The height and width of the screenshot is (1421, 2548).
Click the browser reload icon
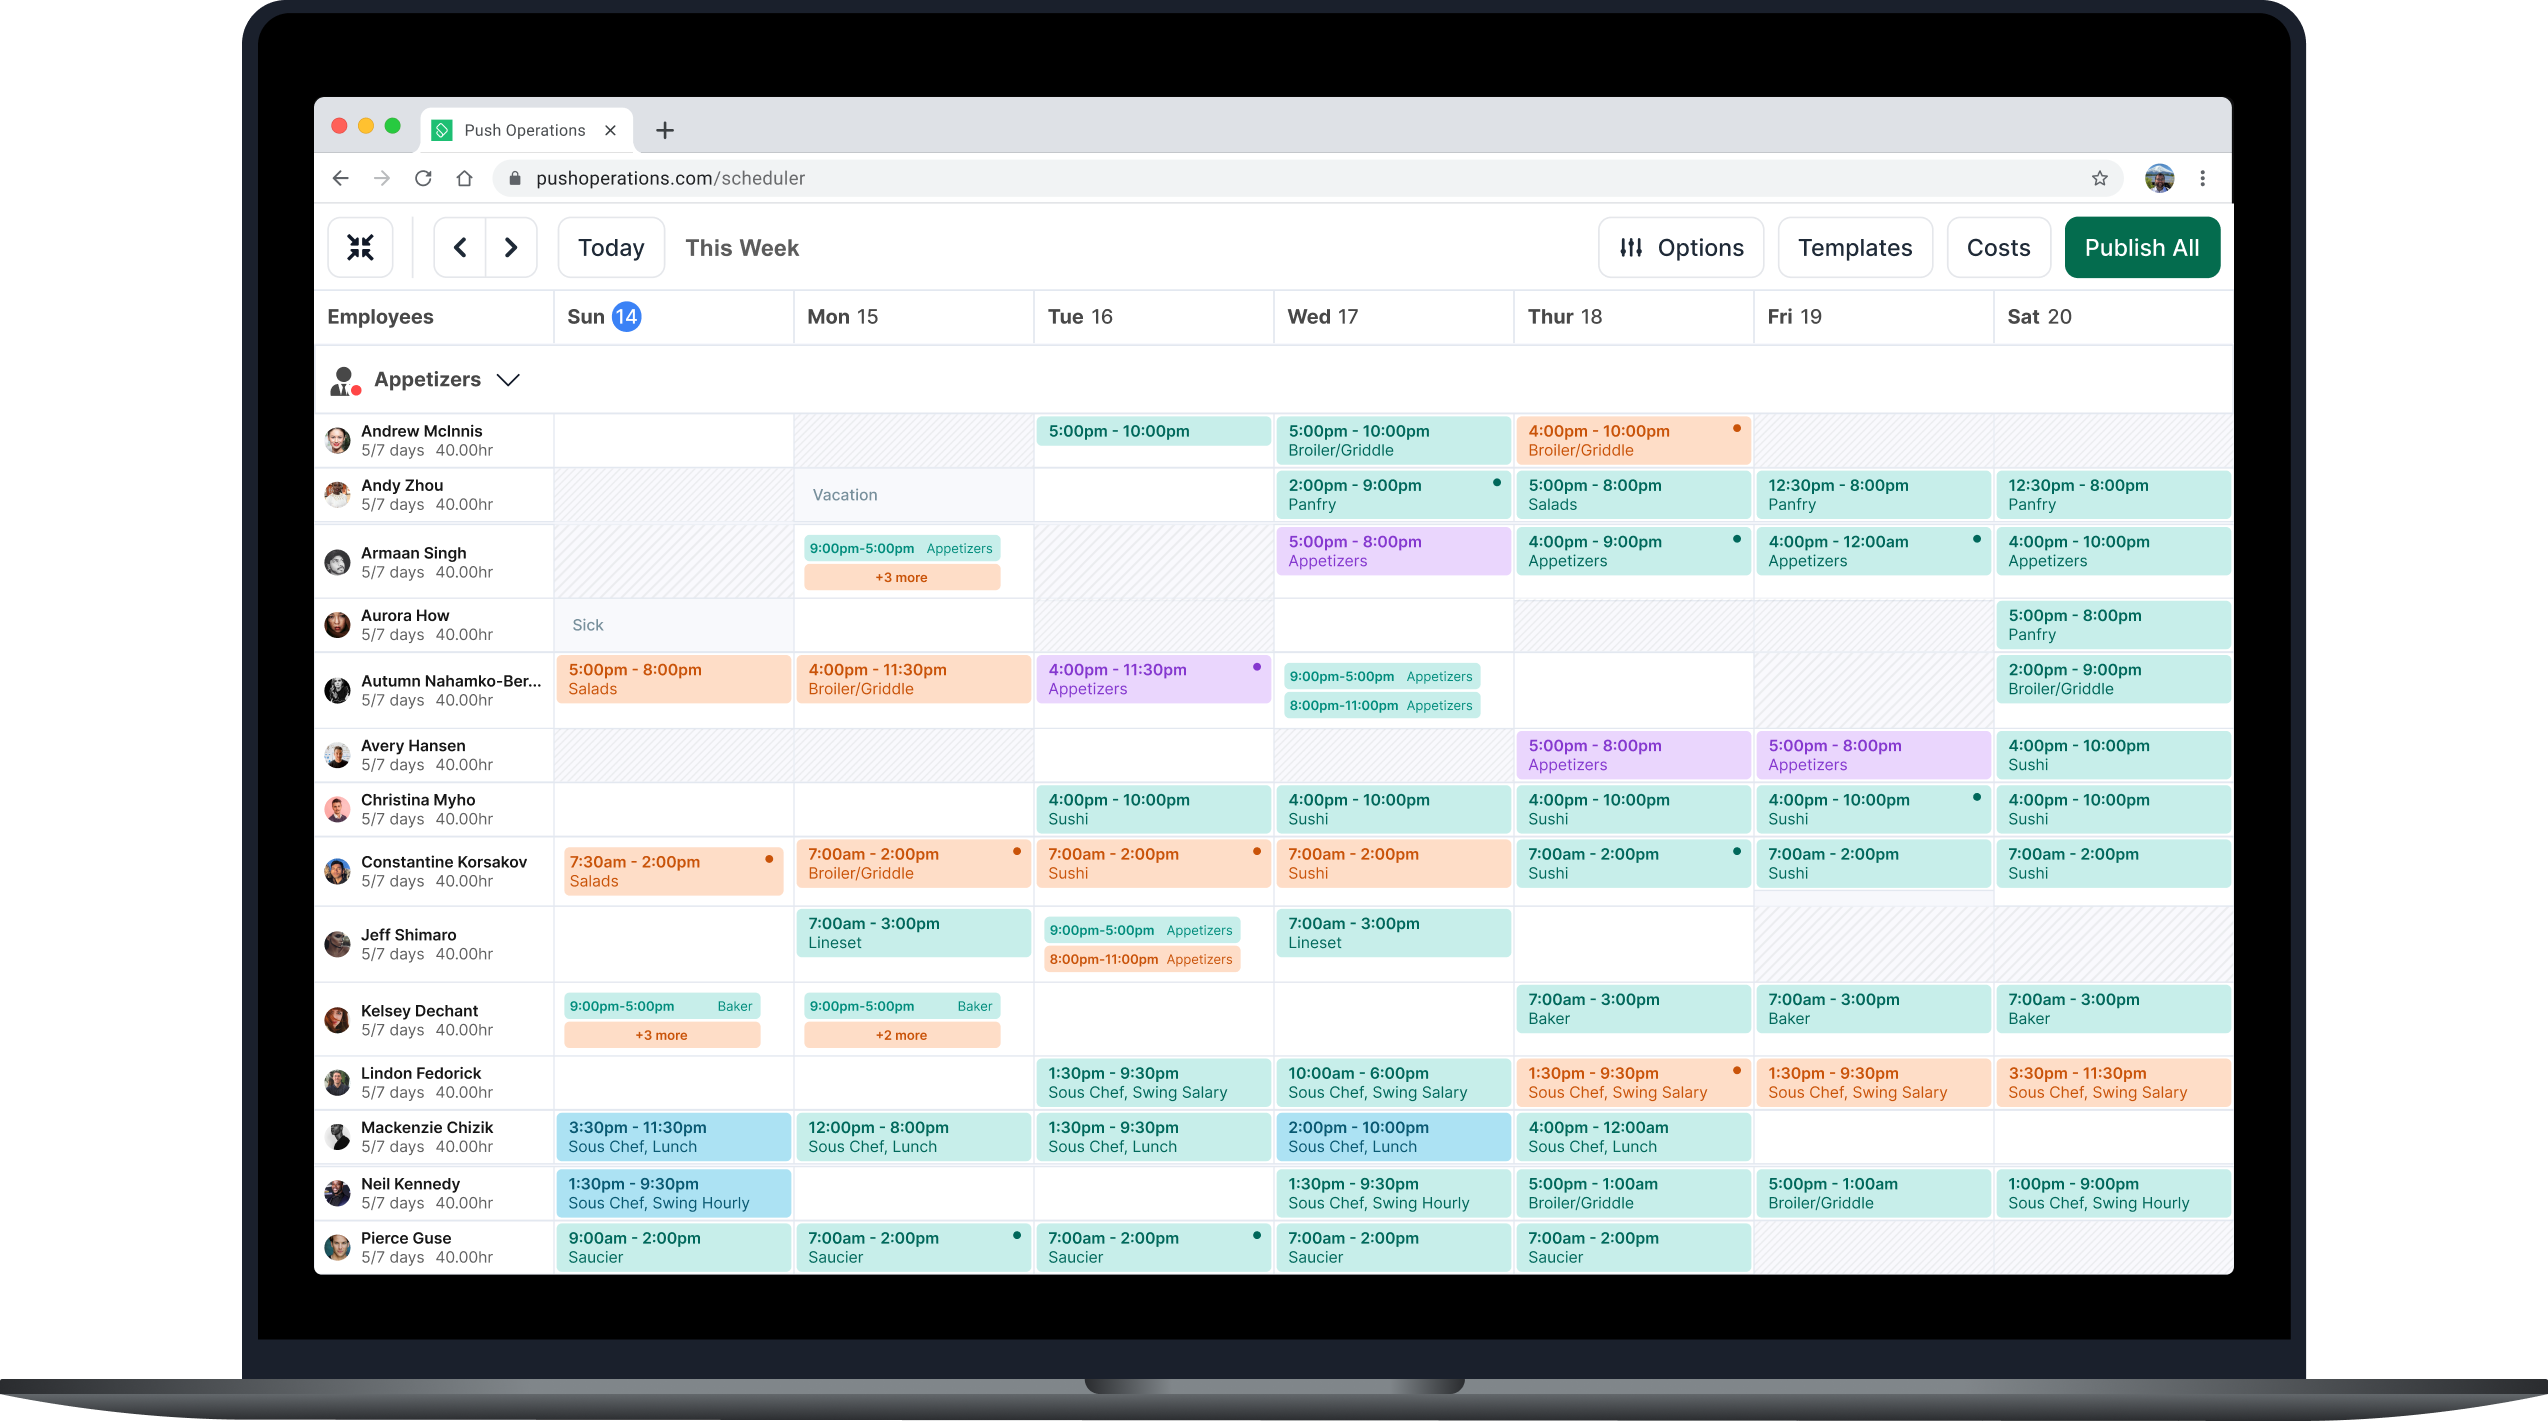pyautogui.click(x=423, y=178)
